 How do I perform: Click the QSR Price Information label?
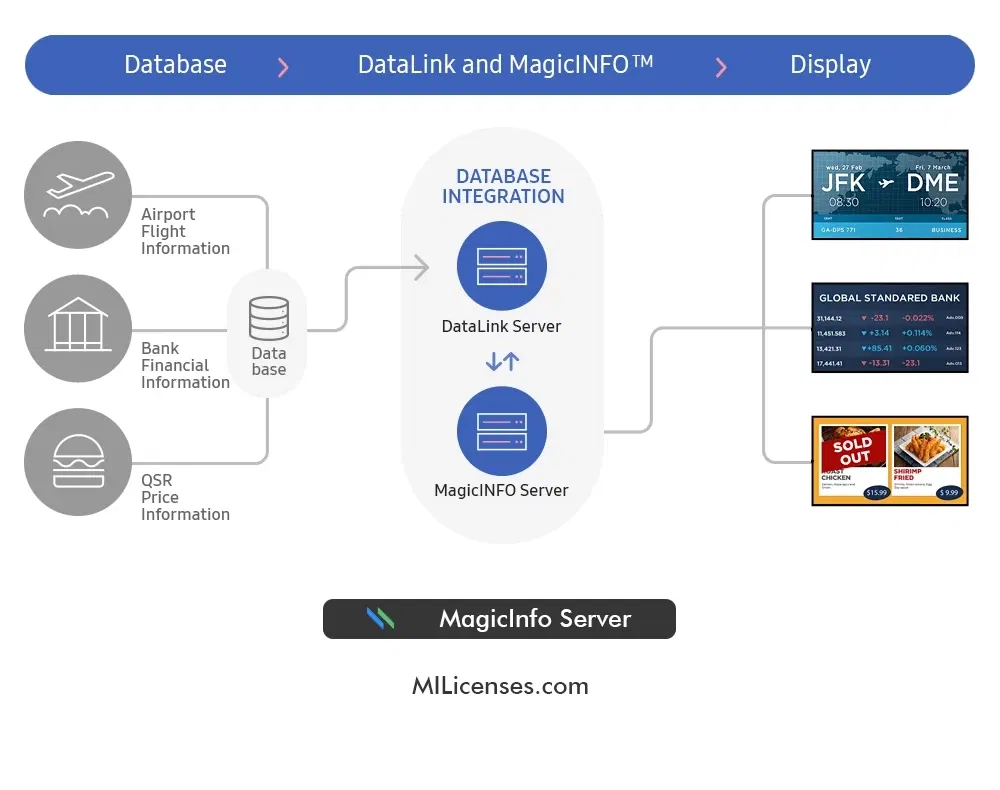(x=186, y=497)
